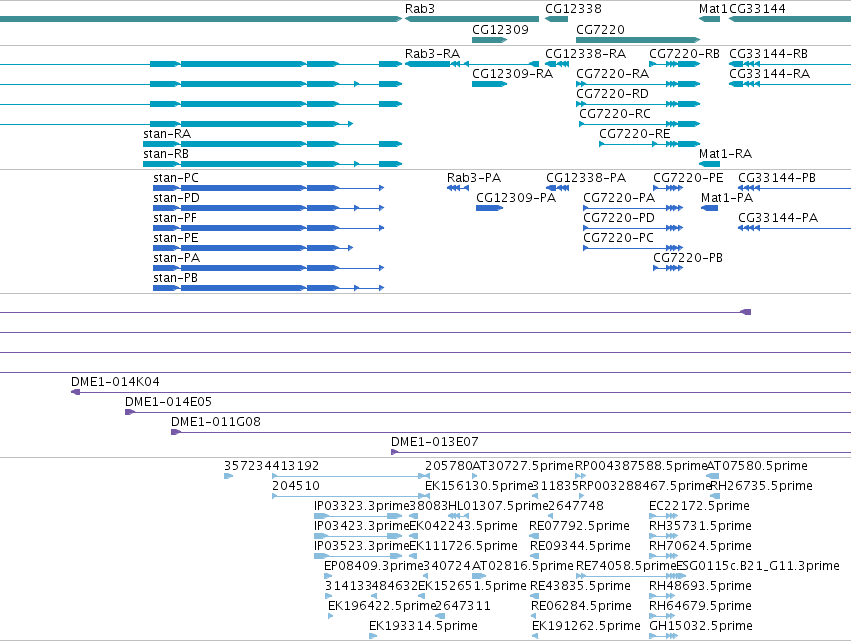Open the CG12338-RA transcript label
Screen dimensions: 851x641
tap(586, 54)
